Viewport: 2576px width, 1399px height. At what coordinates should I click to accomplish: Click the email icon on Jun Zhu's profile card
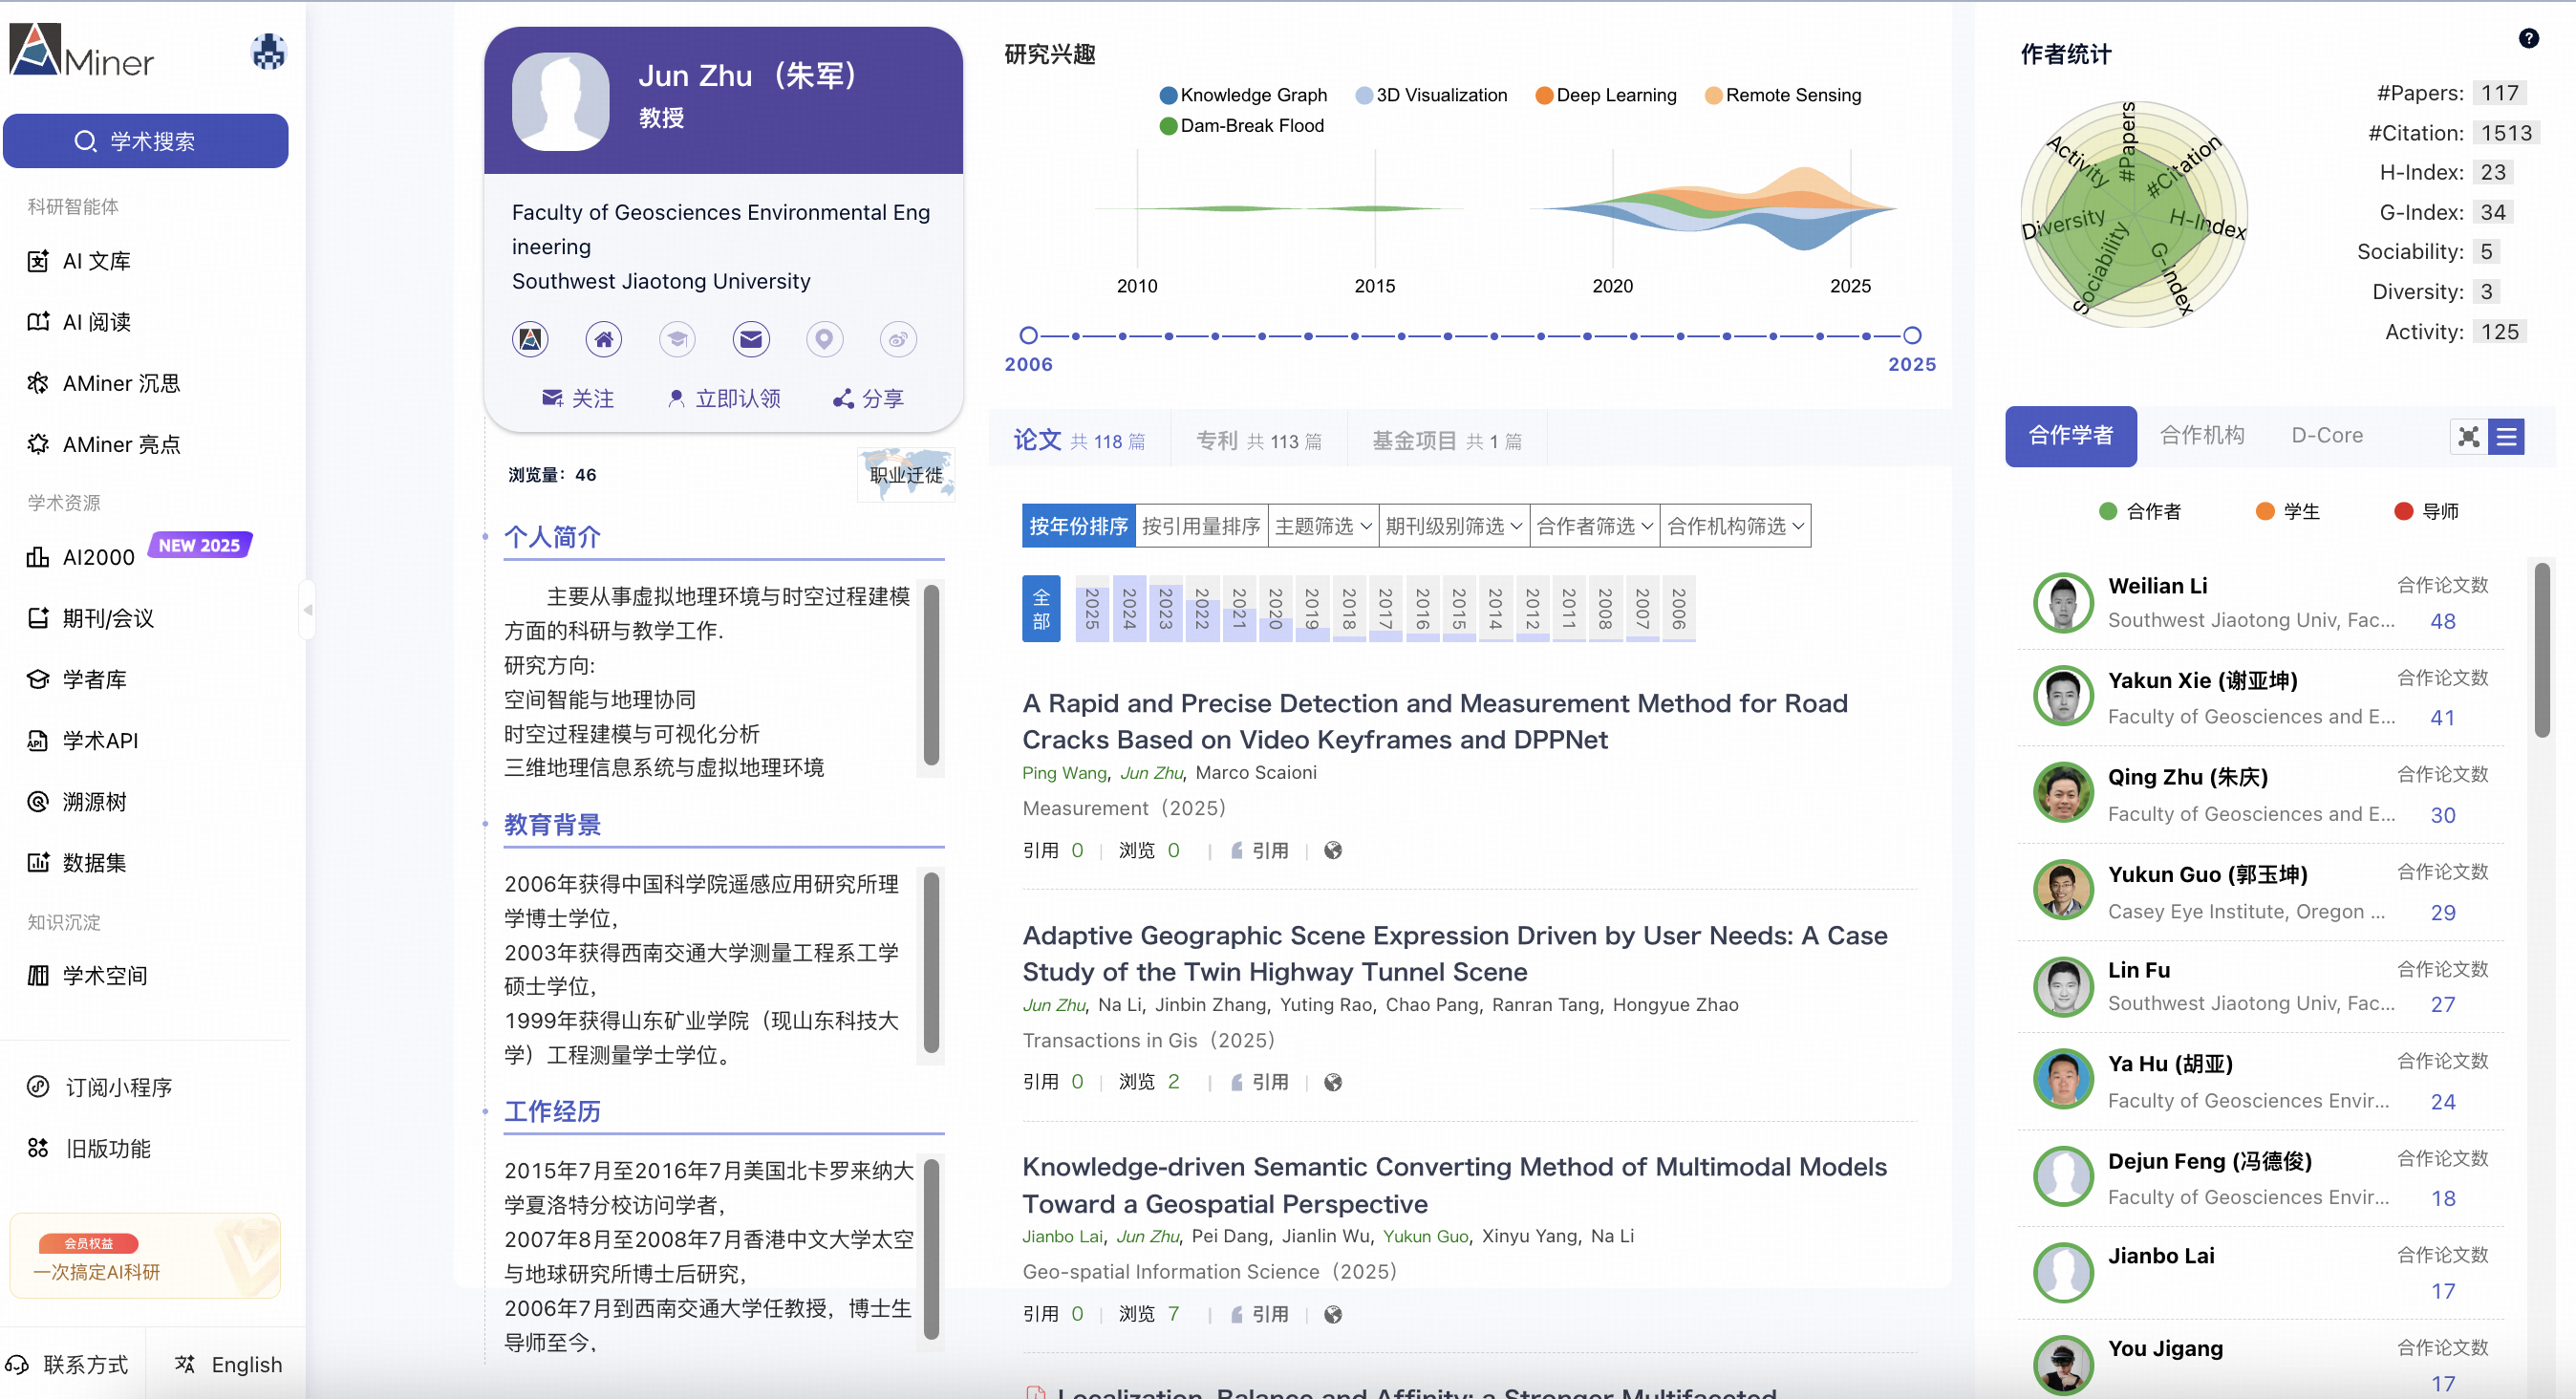pyautogui.click(x=751, y=339)
